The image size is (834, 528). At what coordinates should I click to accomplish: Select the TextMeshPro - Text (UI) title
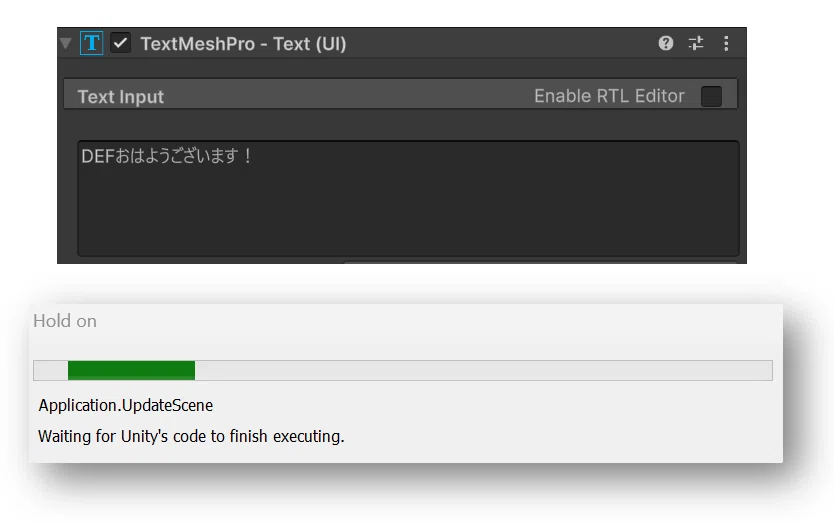(x=243, y=44)
